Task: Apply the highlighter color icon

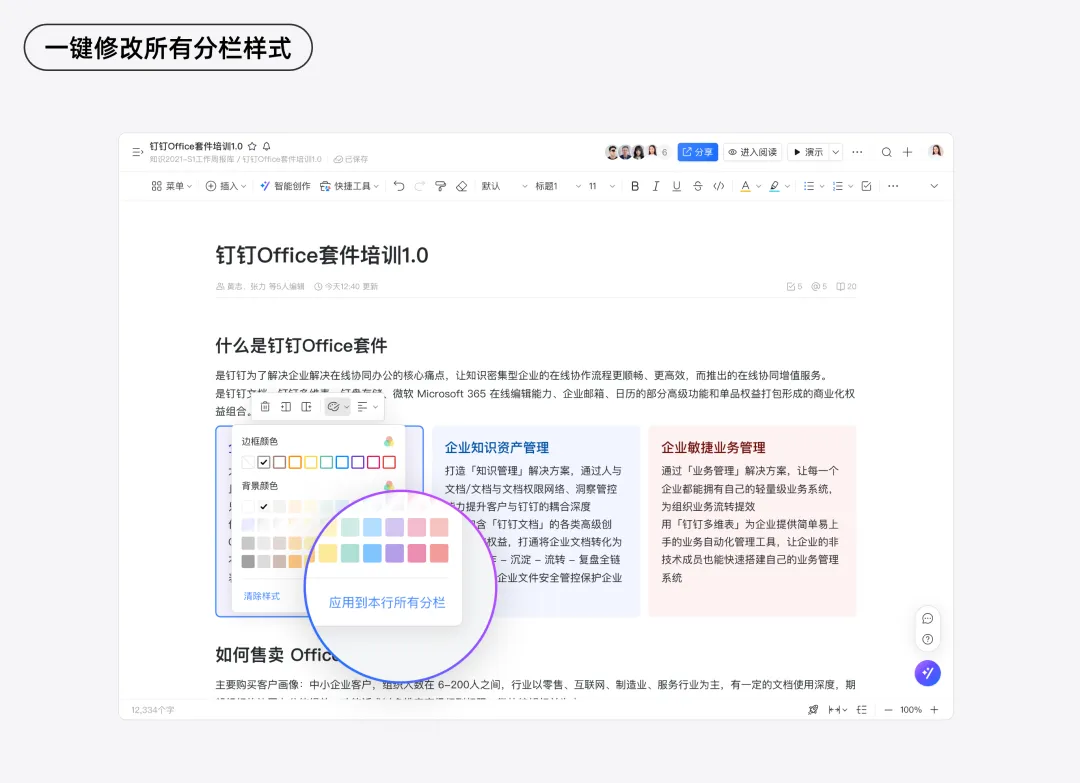Action: pos(774,186)
